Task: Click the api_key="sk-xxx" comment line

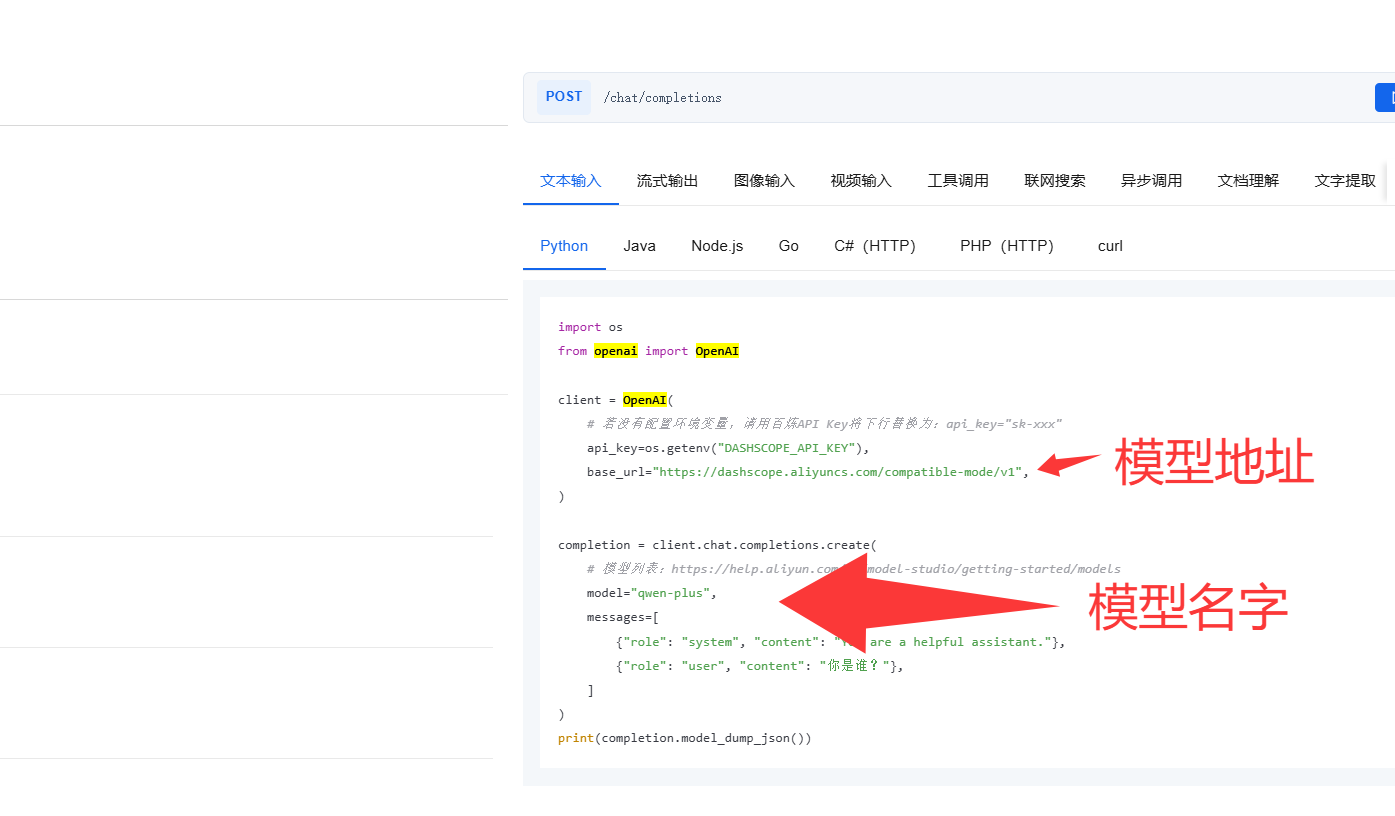Action: tap(824, 424)
